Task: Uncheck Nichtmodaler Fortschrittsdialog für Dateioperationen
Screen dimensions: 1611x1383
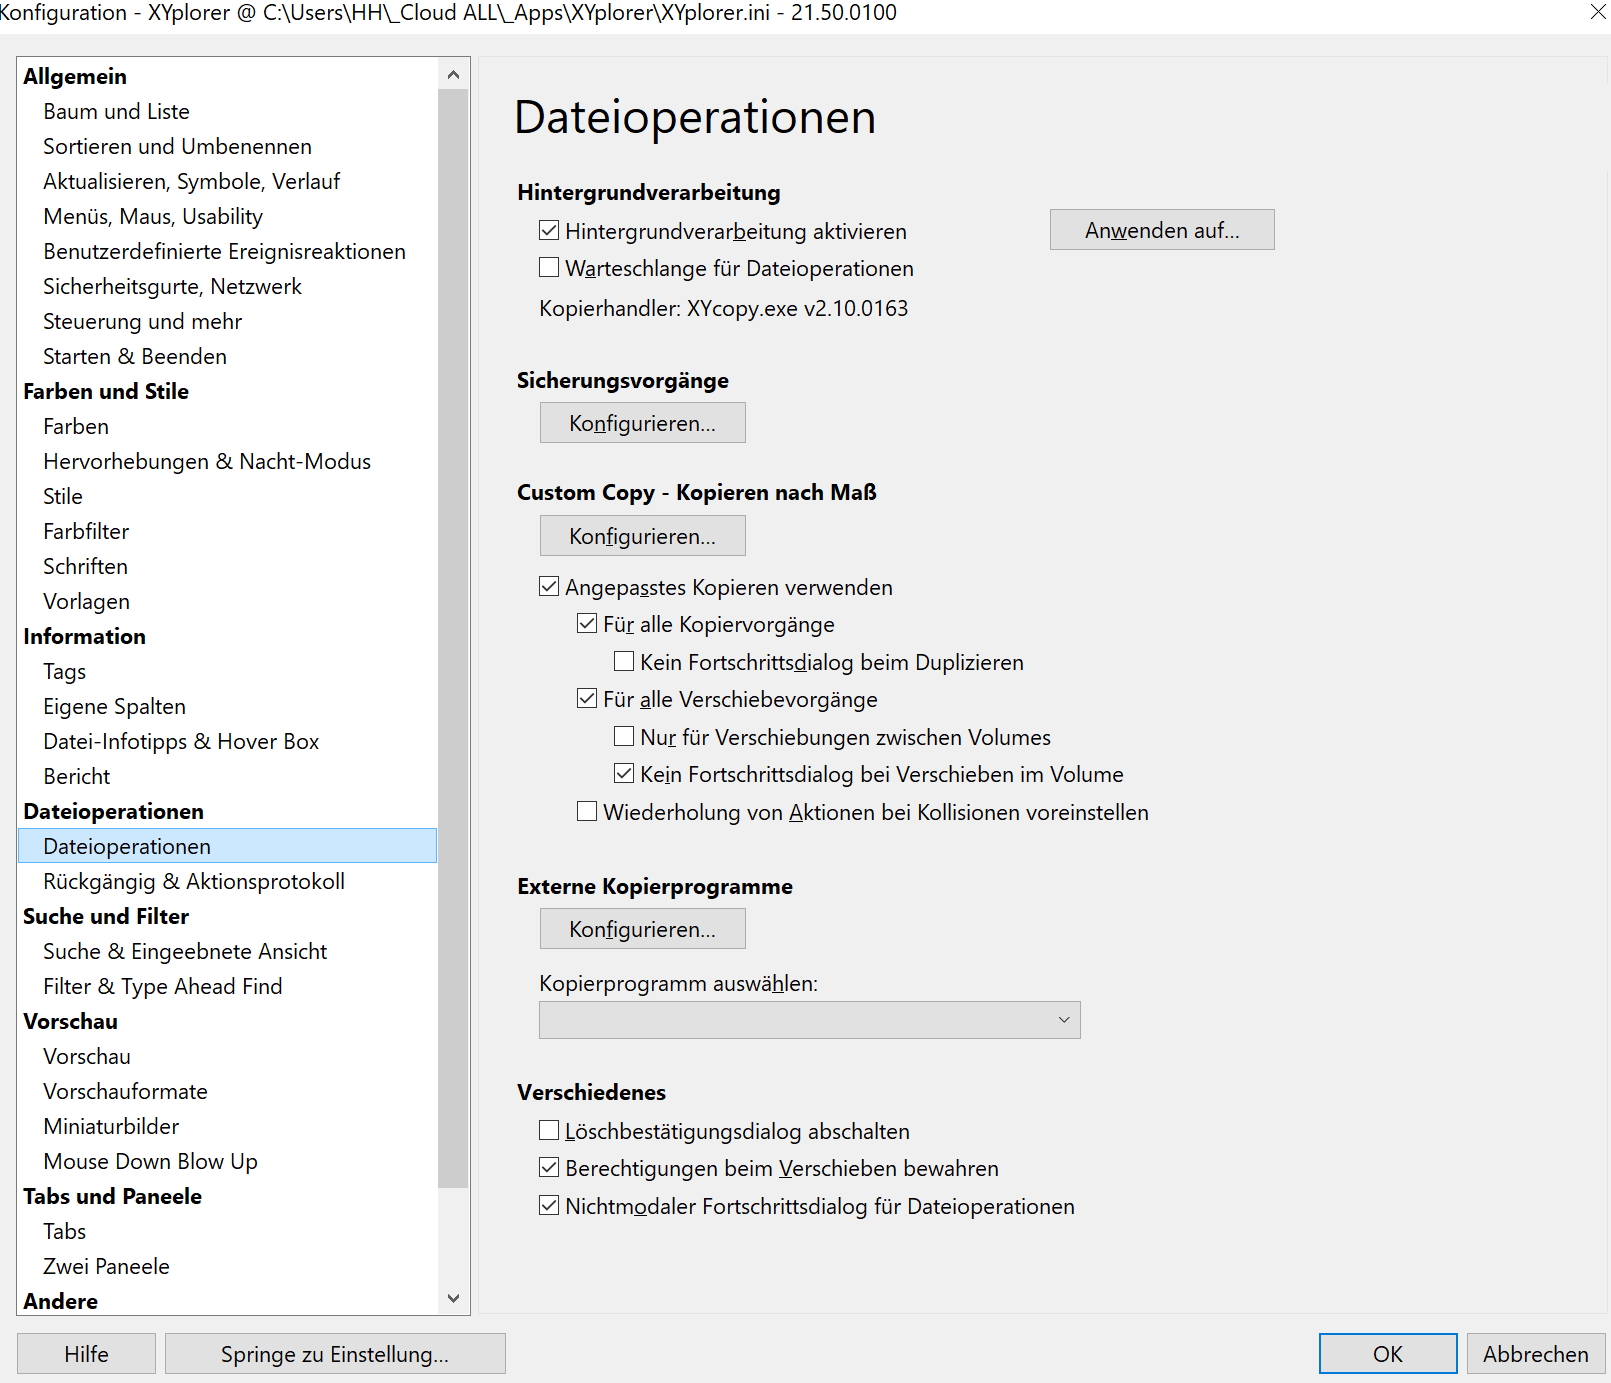Action: [x=549, y=1206]
